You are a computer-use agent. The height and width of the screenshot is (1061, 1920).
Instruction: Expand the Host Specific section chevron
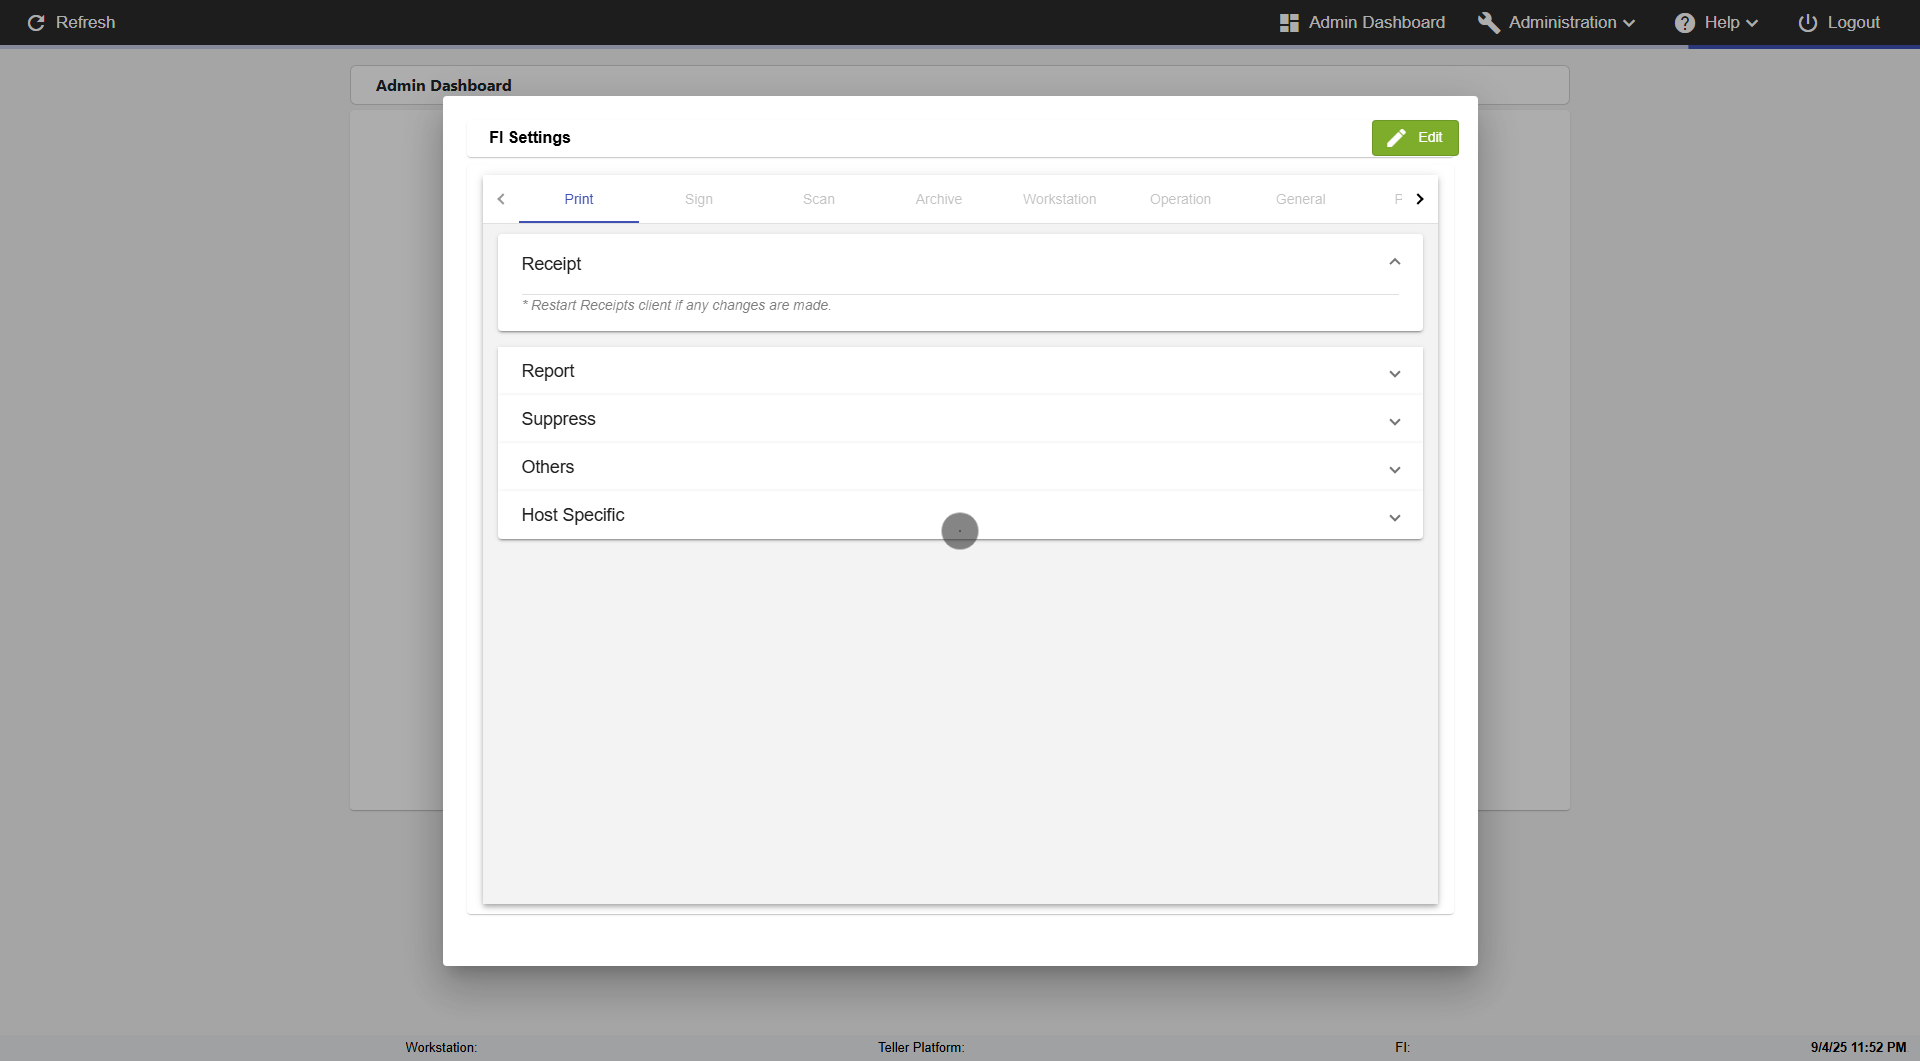click(1395, 518)
